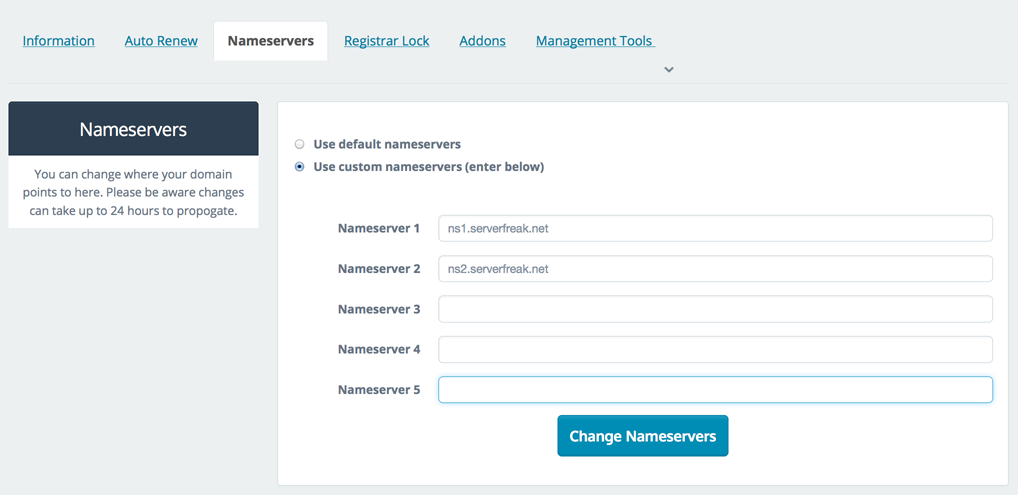The height and width of the screenshot is (495, 1018).
Task: Switch to the Auto Renew tab
Action: tap(161, 41)
